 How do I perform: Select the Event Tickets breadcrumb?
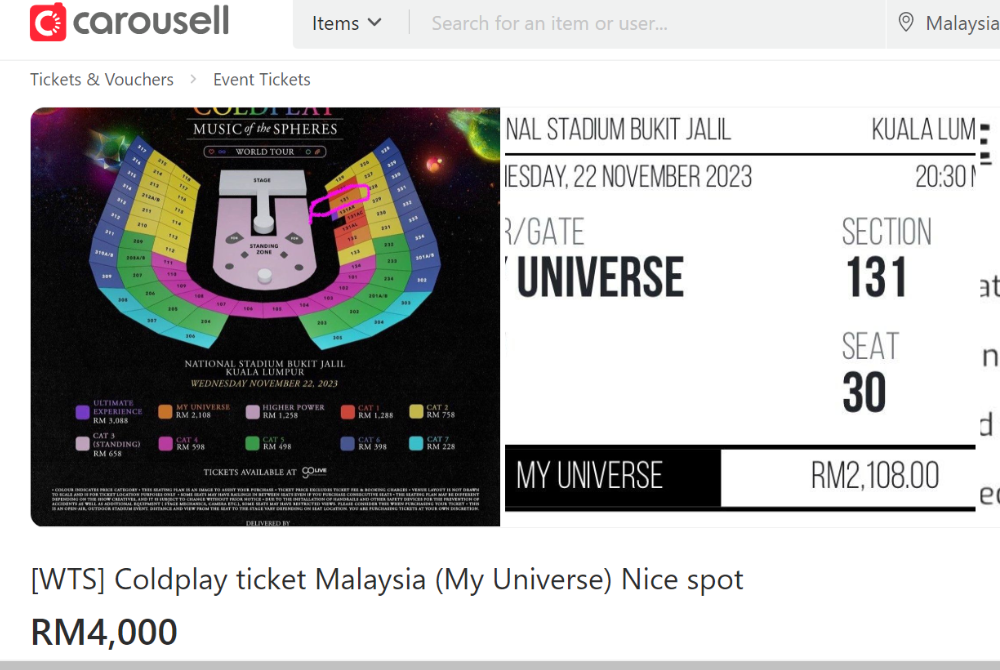tap(262, 79)
